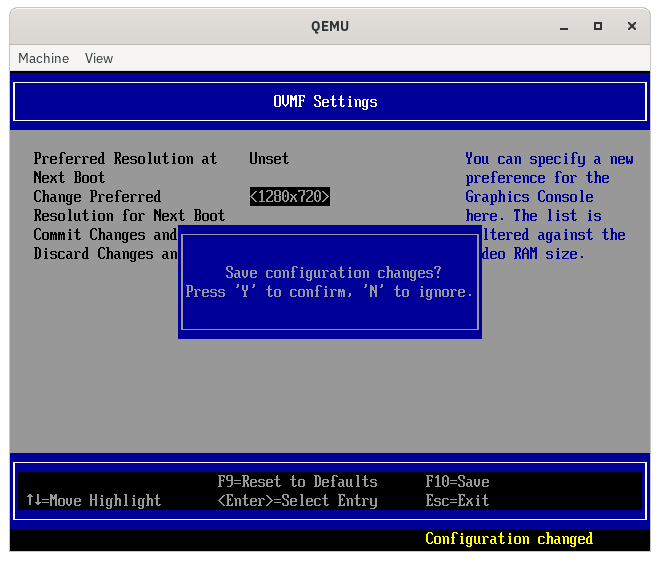
Task: Maximize the QEMU window
Action: tap(598, 27)
